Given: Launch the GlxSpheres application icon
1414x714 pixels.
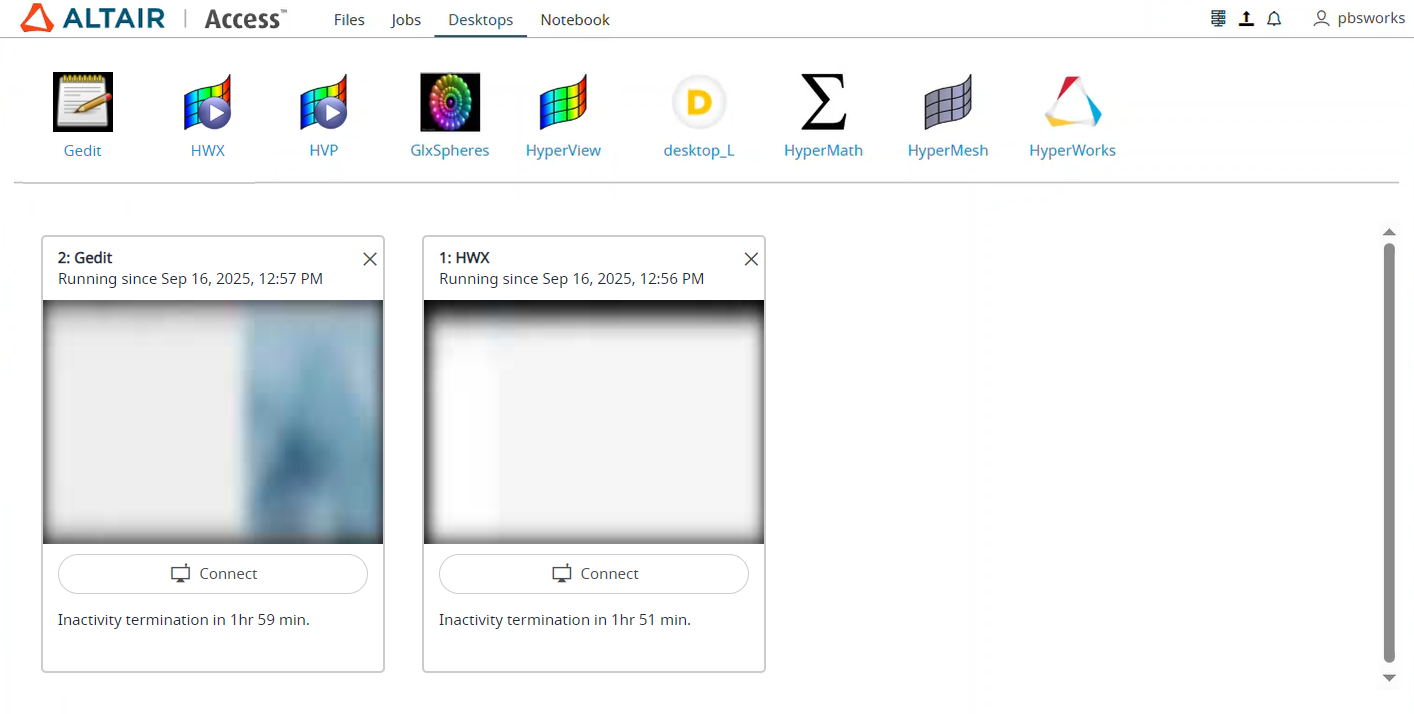Looking at the screenshot, I should coord(450,102).
